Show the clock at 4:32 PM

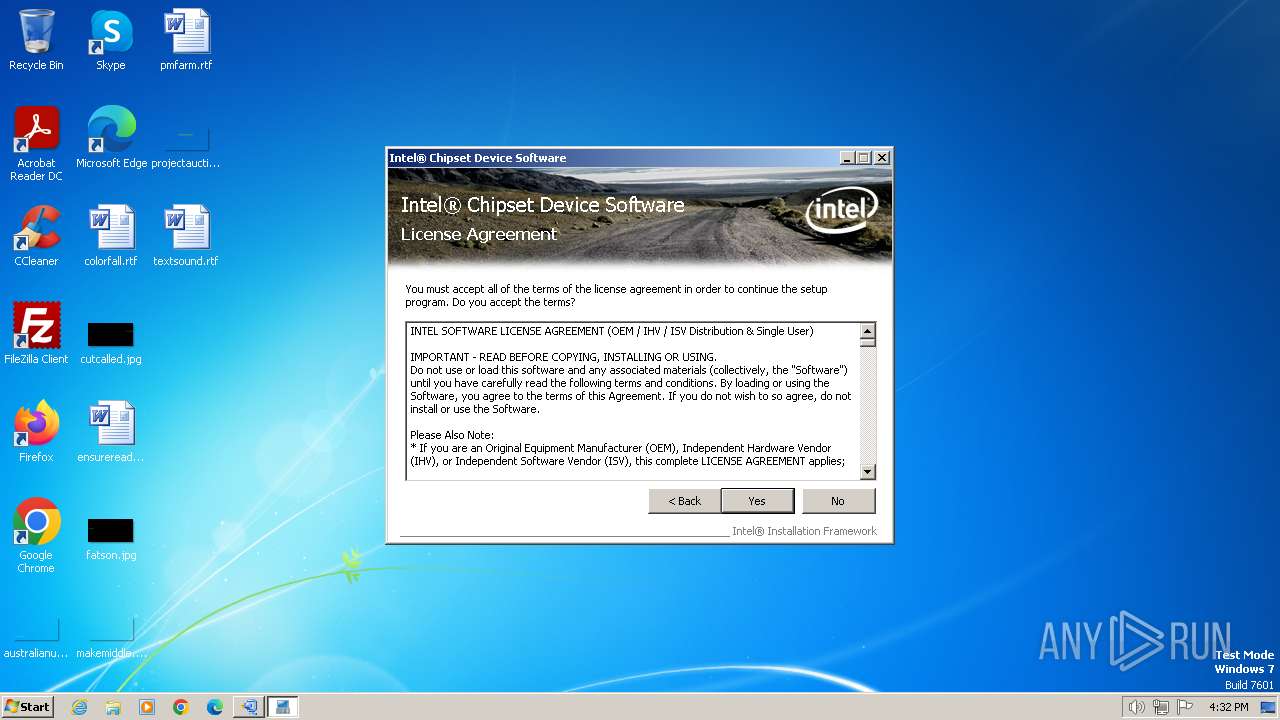1228,707
